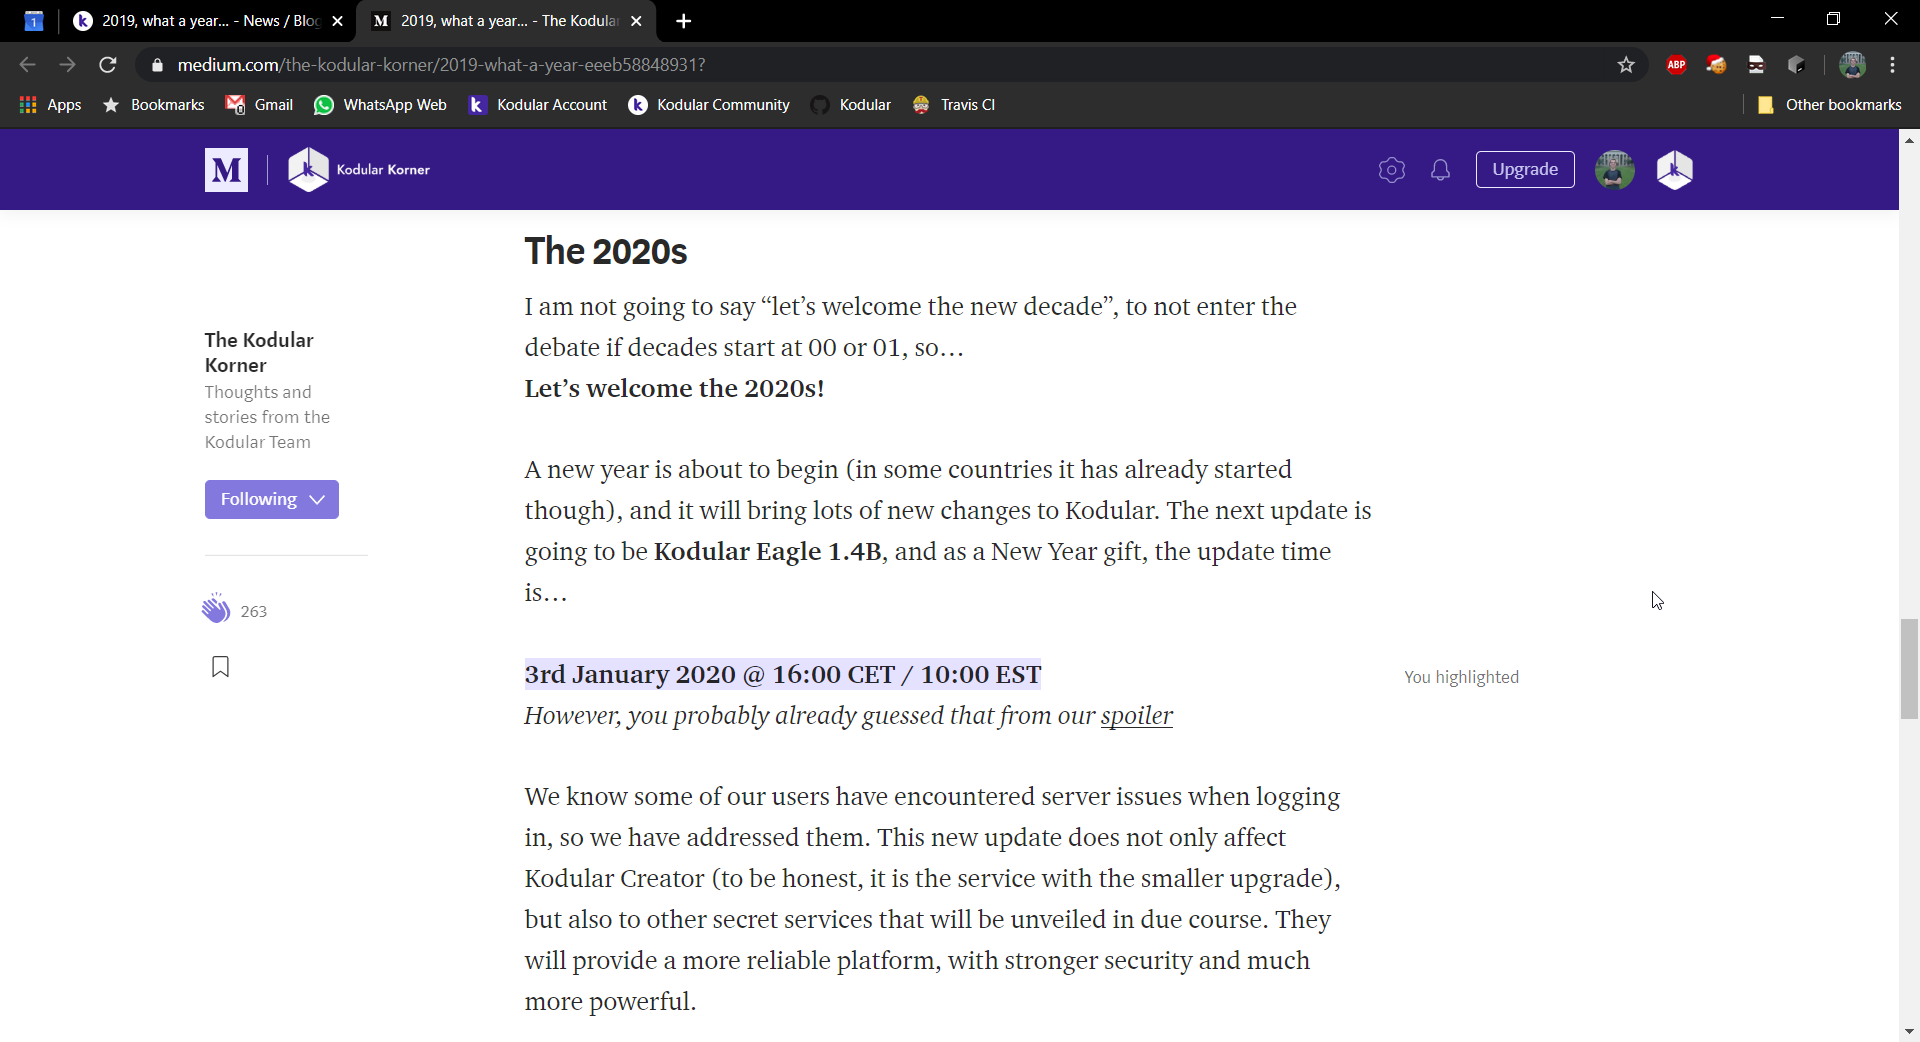Open the Kodular publication avatar in the header
Image resolution: width=1920 pixels, height=1042 pixels.
click(1675, 170)
